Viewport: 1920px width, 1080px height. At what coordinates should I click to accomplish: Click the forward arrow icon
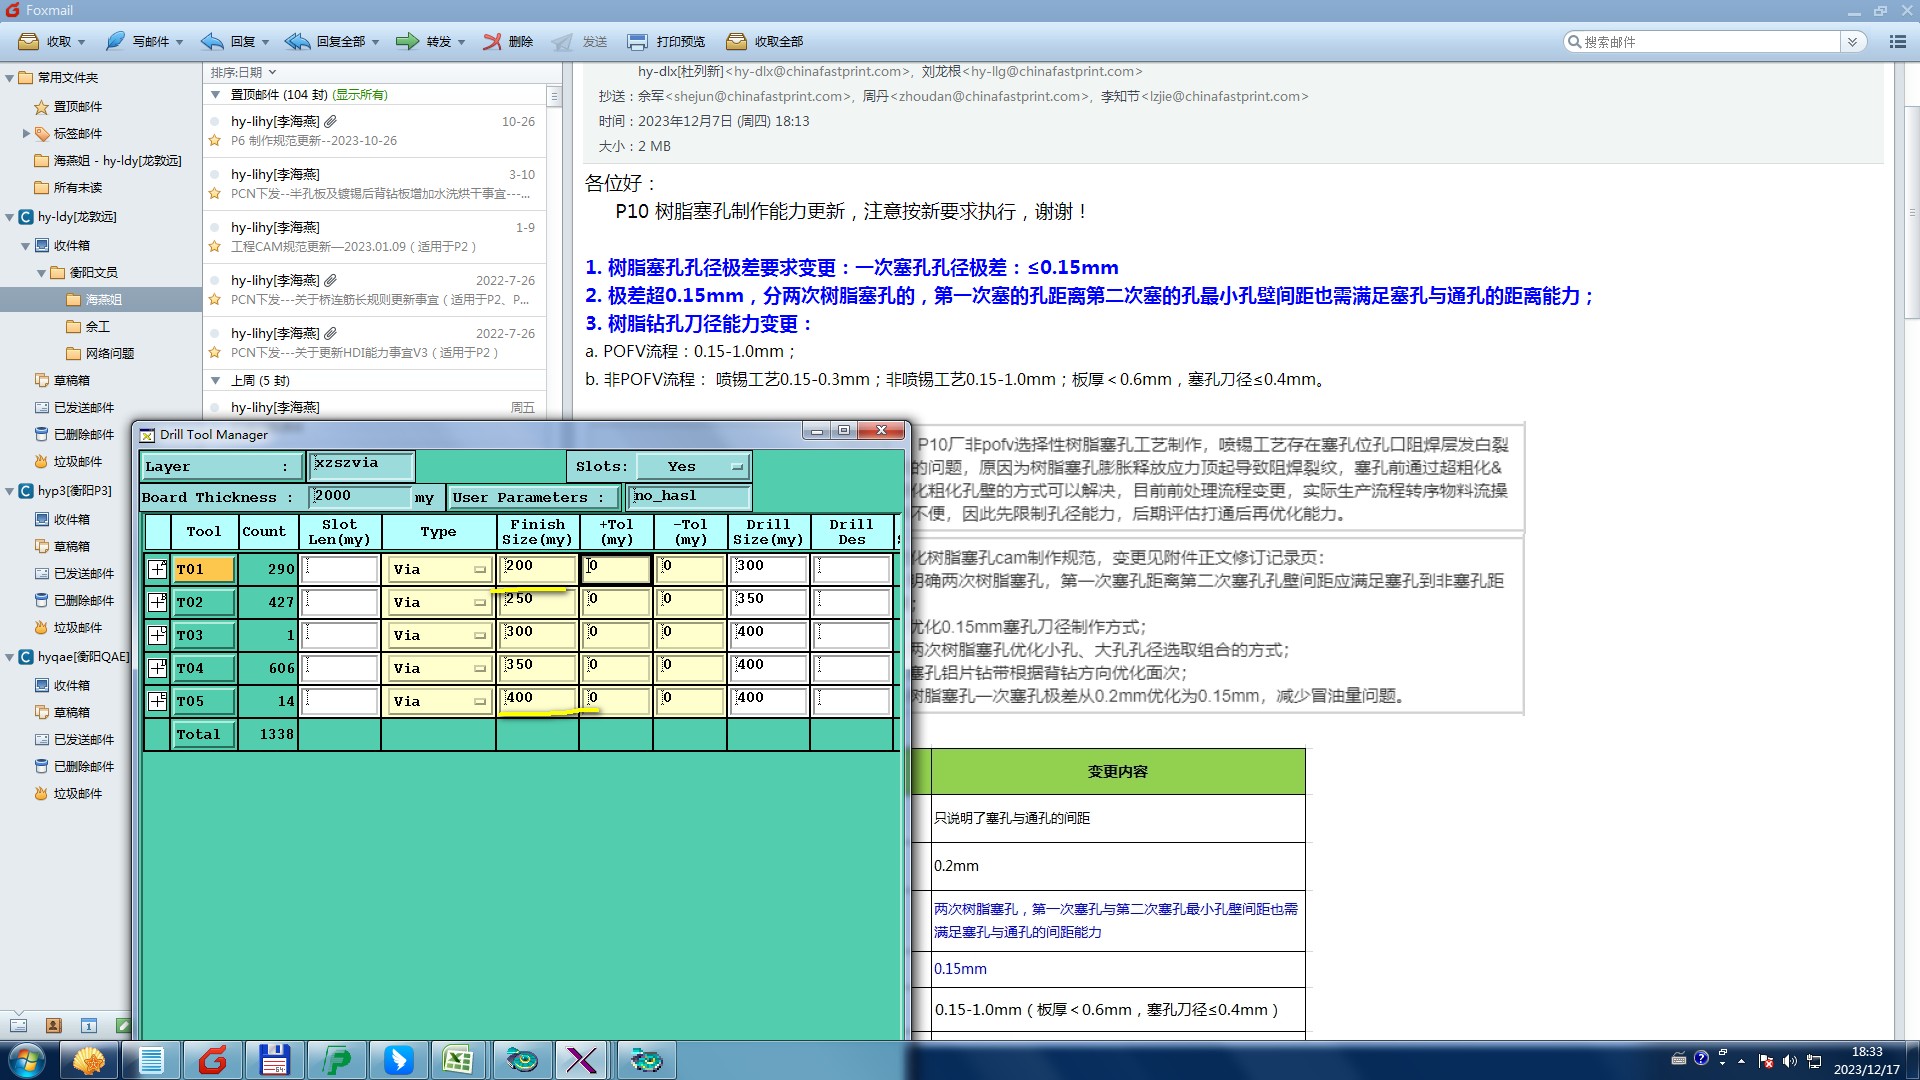tap(407, 41)
